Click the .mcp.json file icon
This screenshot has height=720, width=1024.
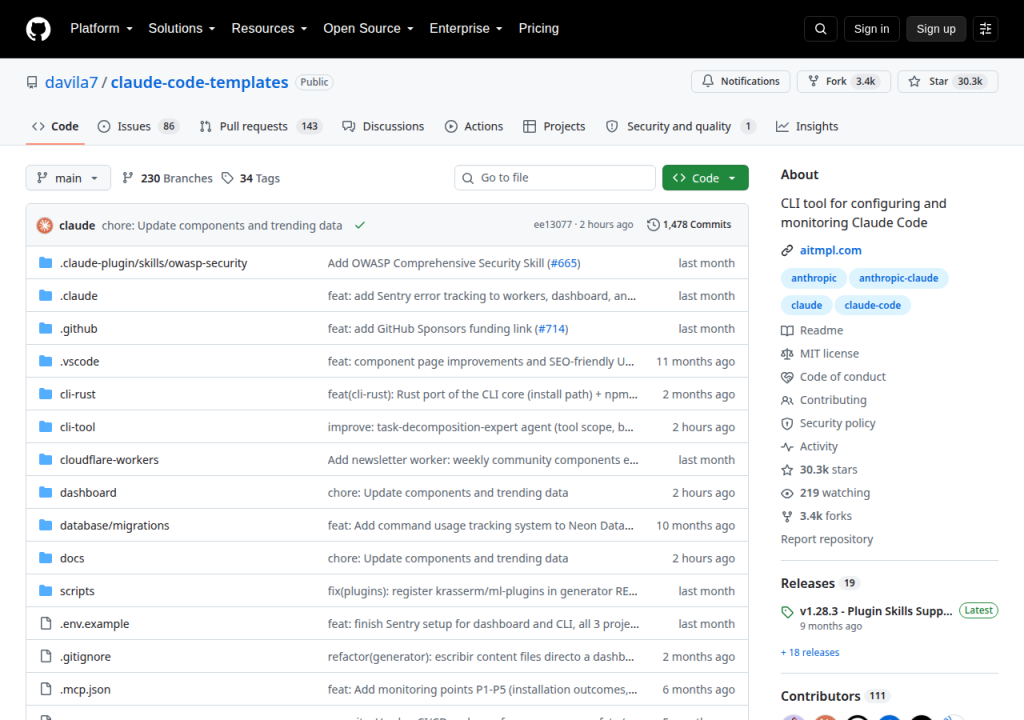(45, 689)
